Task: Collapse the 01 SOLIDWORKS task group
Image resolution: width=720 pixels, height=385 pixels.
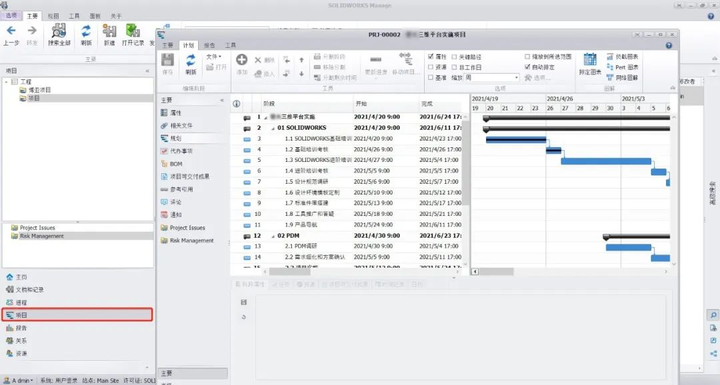Action: coord(273,128)
